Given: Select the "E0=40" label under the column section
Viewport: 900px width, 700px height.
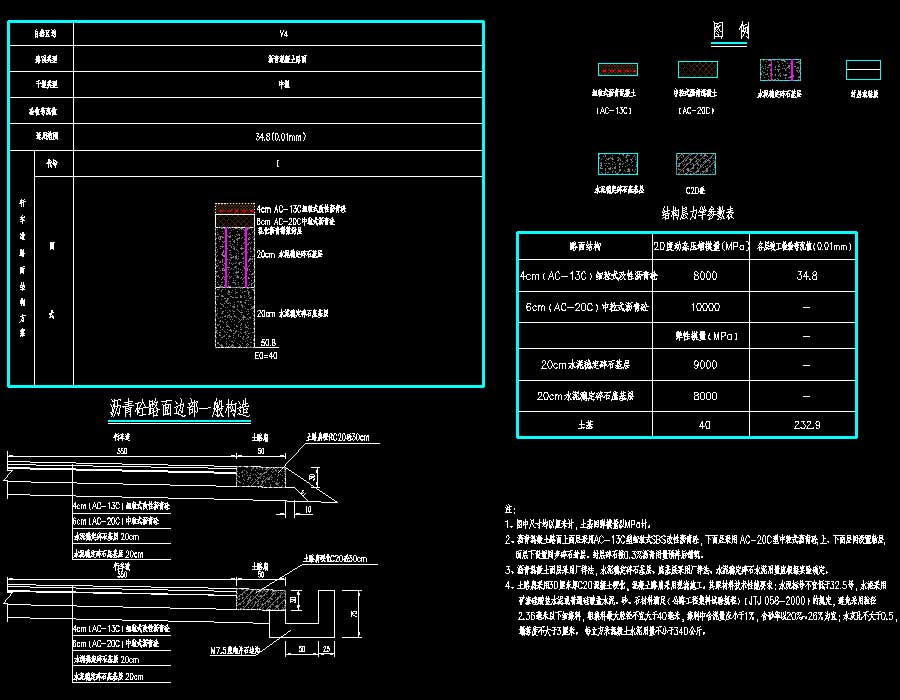Looking at the screenshot, I should (x=266, y=356).
